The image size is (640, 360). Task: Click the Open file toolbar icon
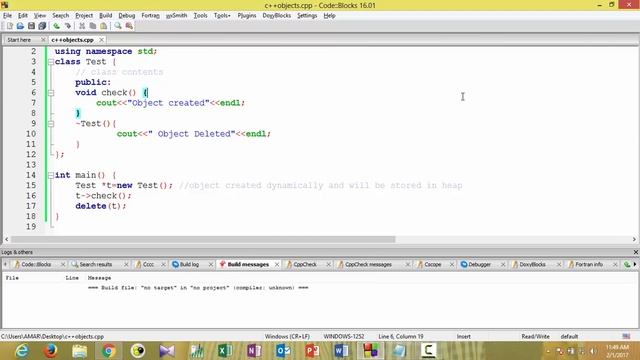20,26
